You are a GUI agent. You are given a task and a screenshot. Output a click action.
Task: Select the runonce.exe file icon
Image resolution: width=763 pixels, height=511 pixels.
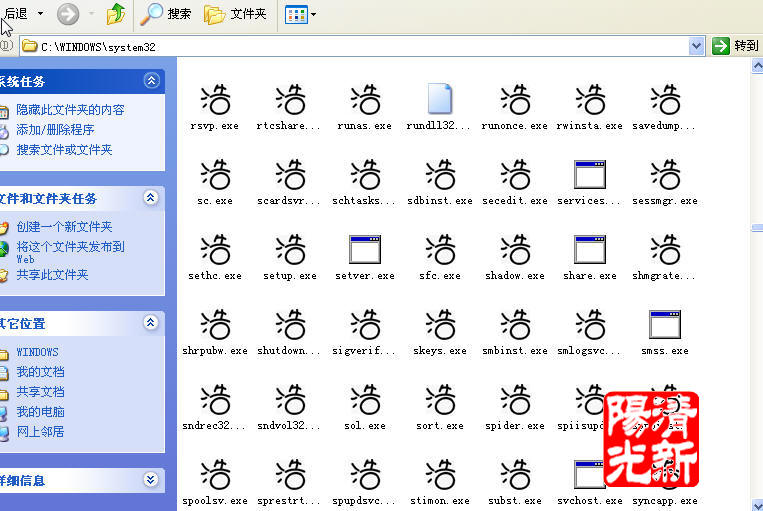click(515, 99)
